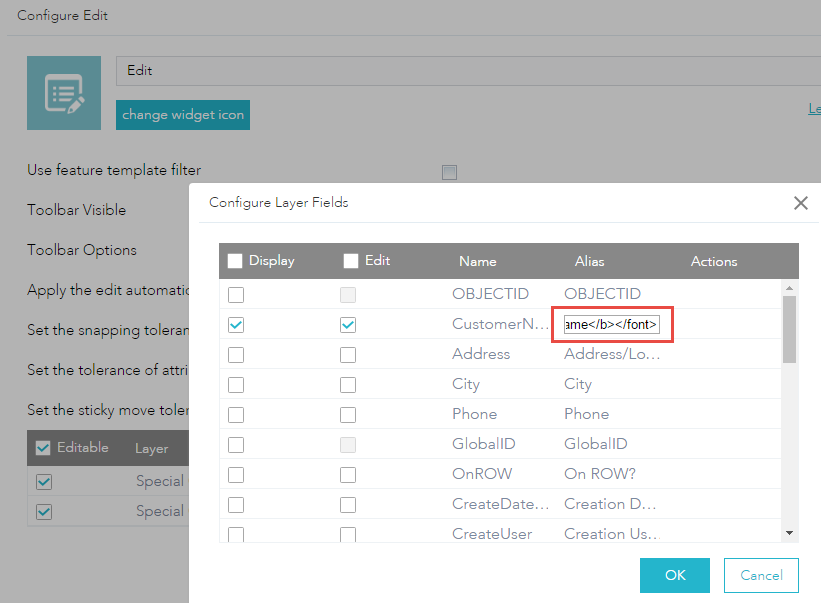Click the Address/Lo... alias cell
This screenshot has width=821, height=603.
tap(612, 354)
